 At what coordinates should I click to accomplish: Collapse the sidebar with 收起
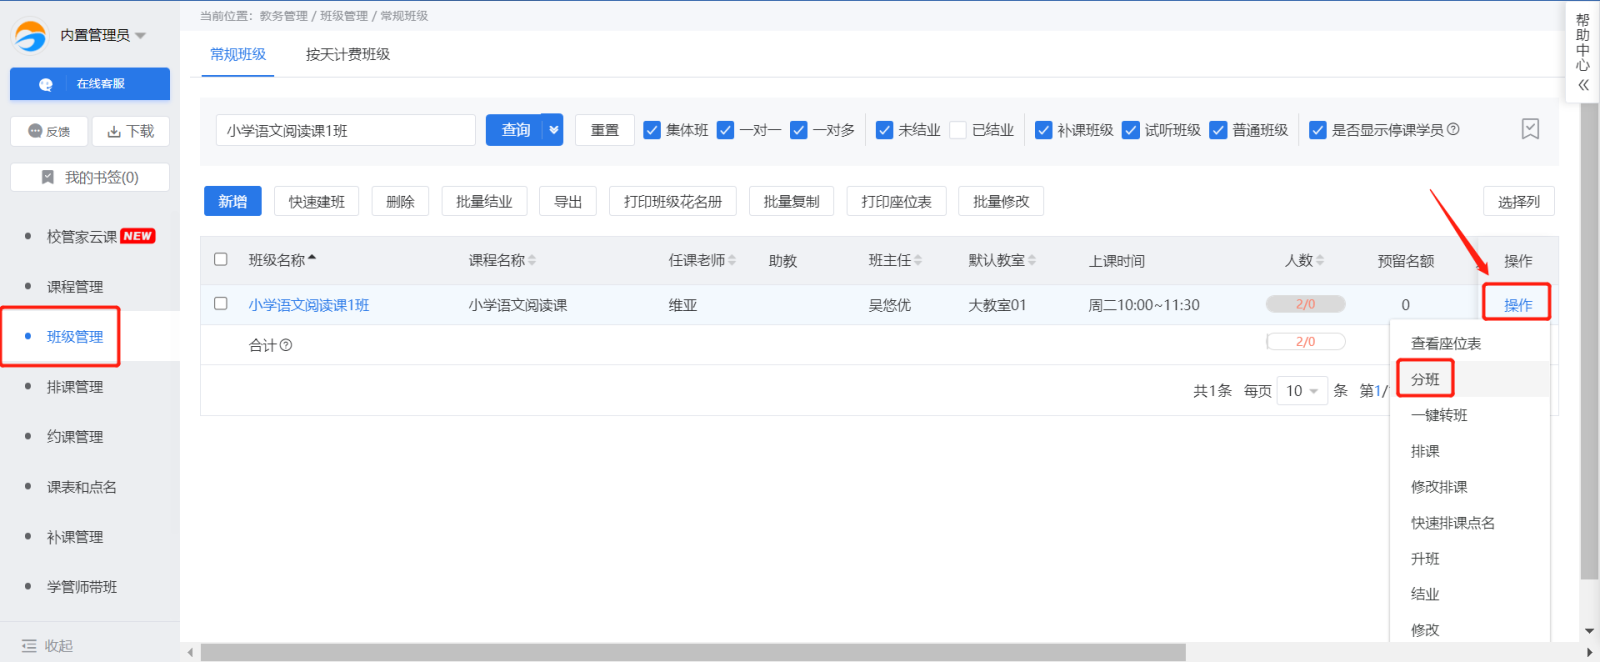(47, 646)
